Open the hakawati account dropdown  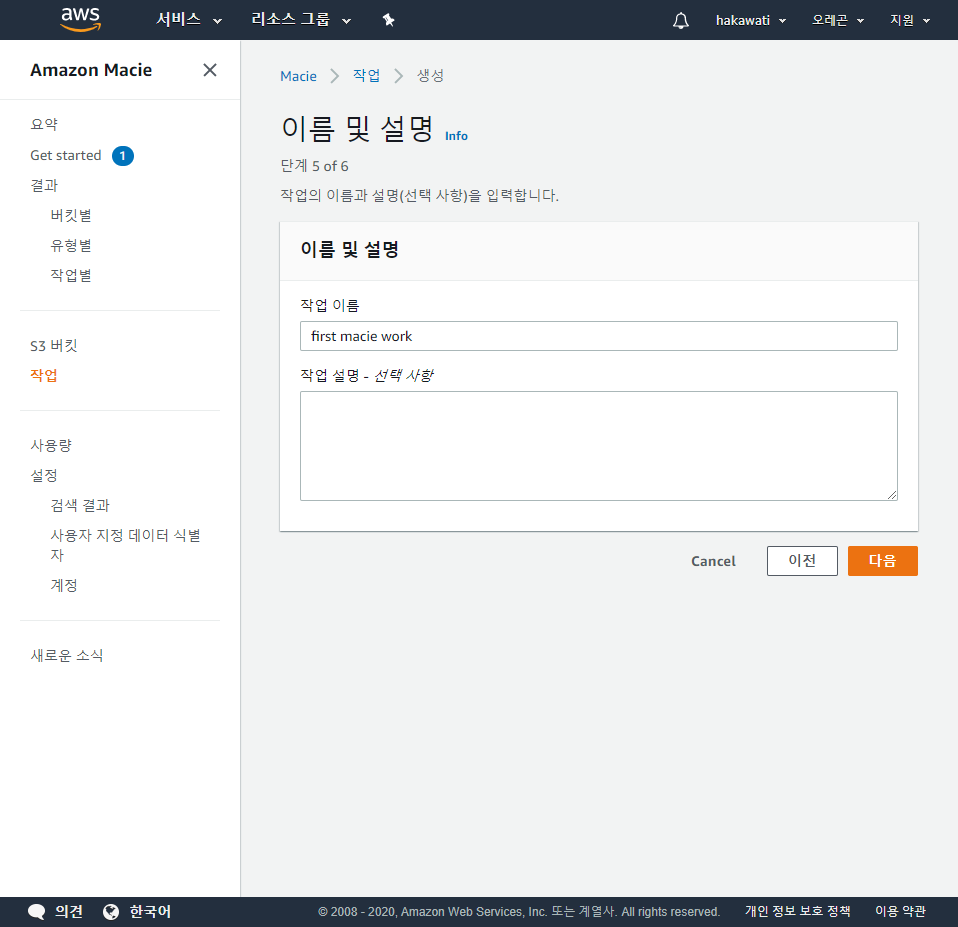[751, 21]
